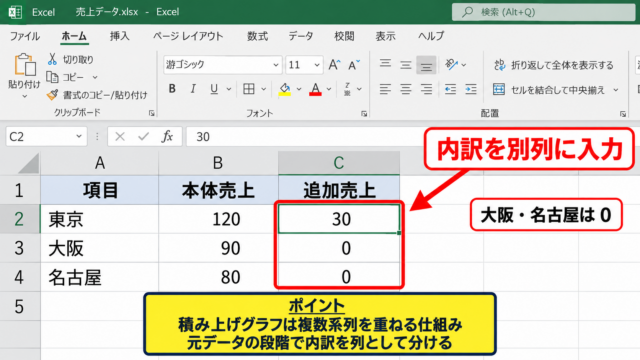Select row 3 header
This screenshot has width=640, height=360.
coord(20,248)
